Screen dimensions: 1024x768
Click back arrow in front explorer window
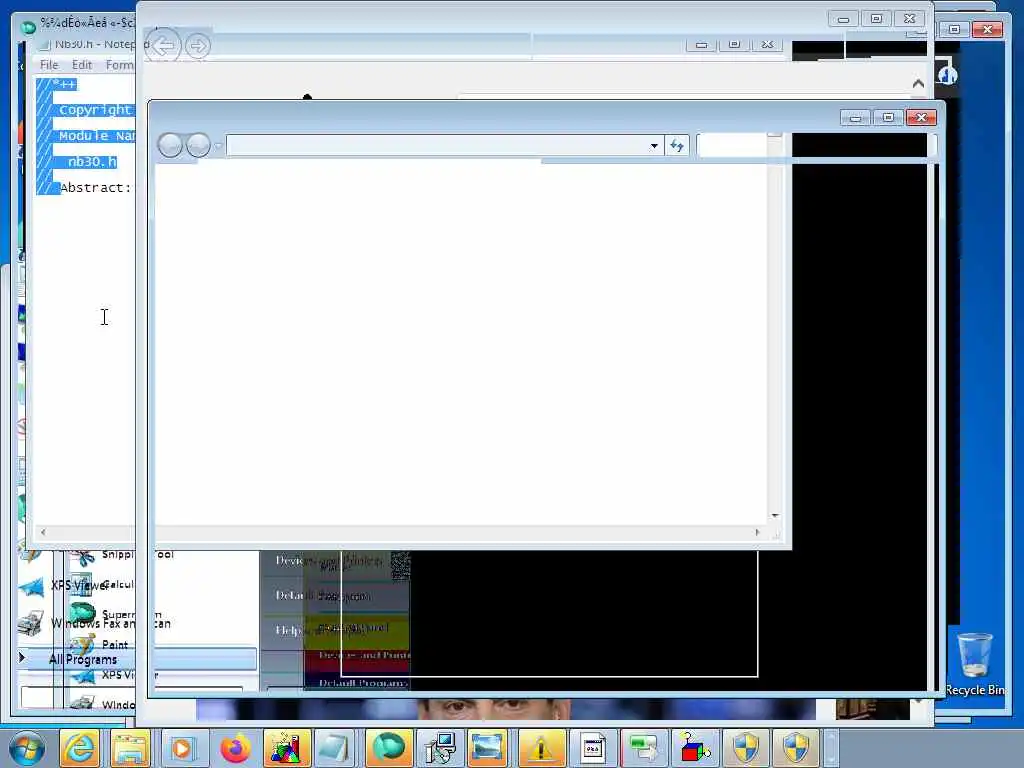click(170, 145)
